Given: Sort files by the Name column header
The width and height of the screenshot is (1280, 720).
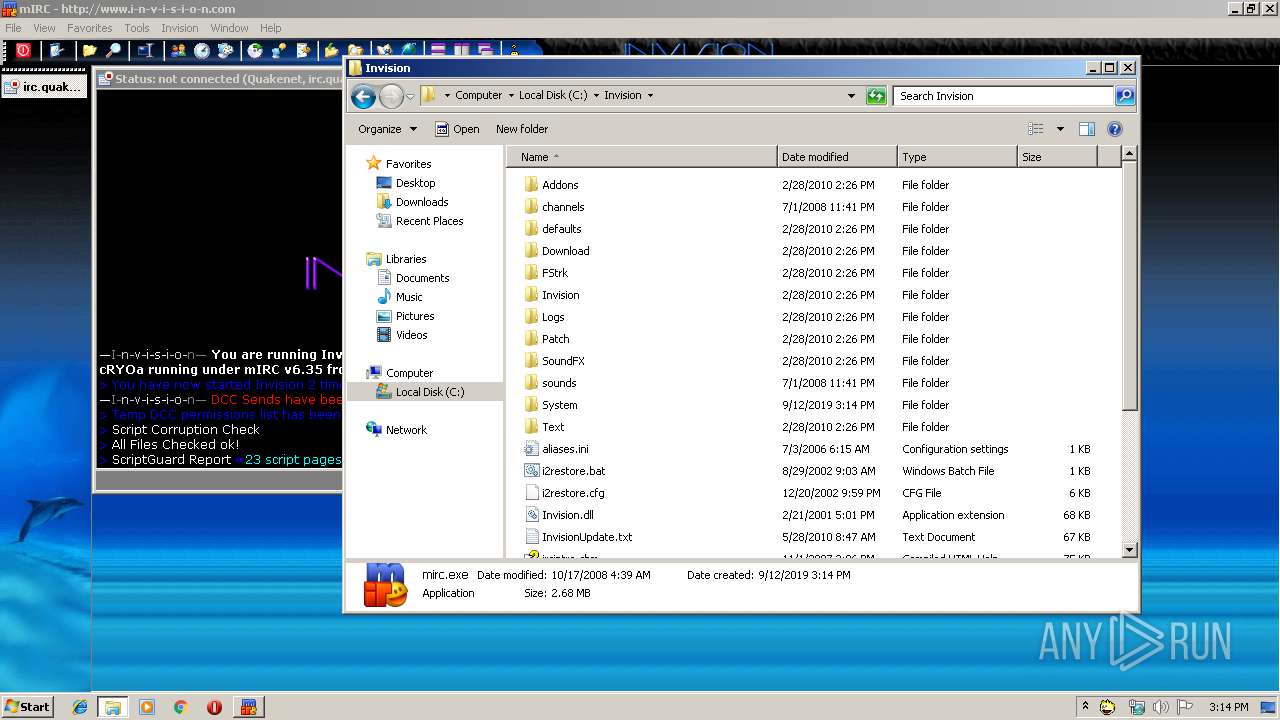Looking at the screenshot, I should [642, 157].
